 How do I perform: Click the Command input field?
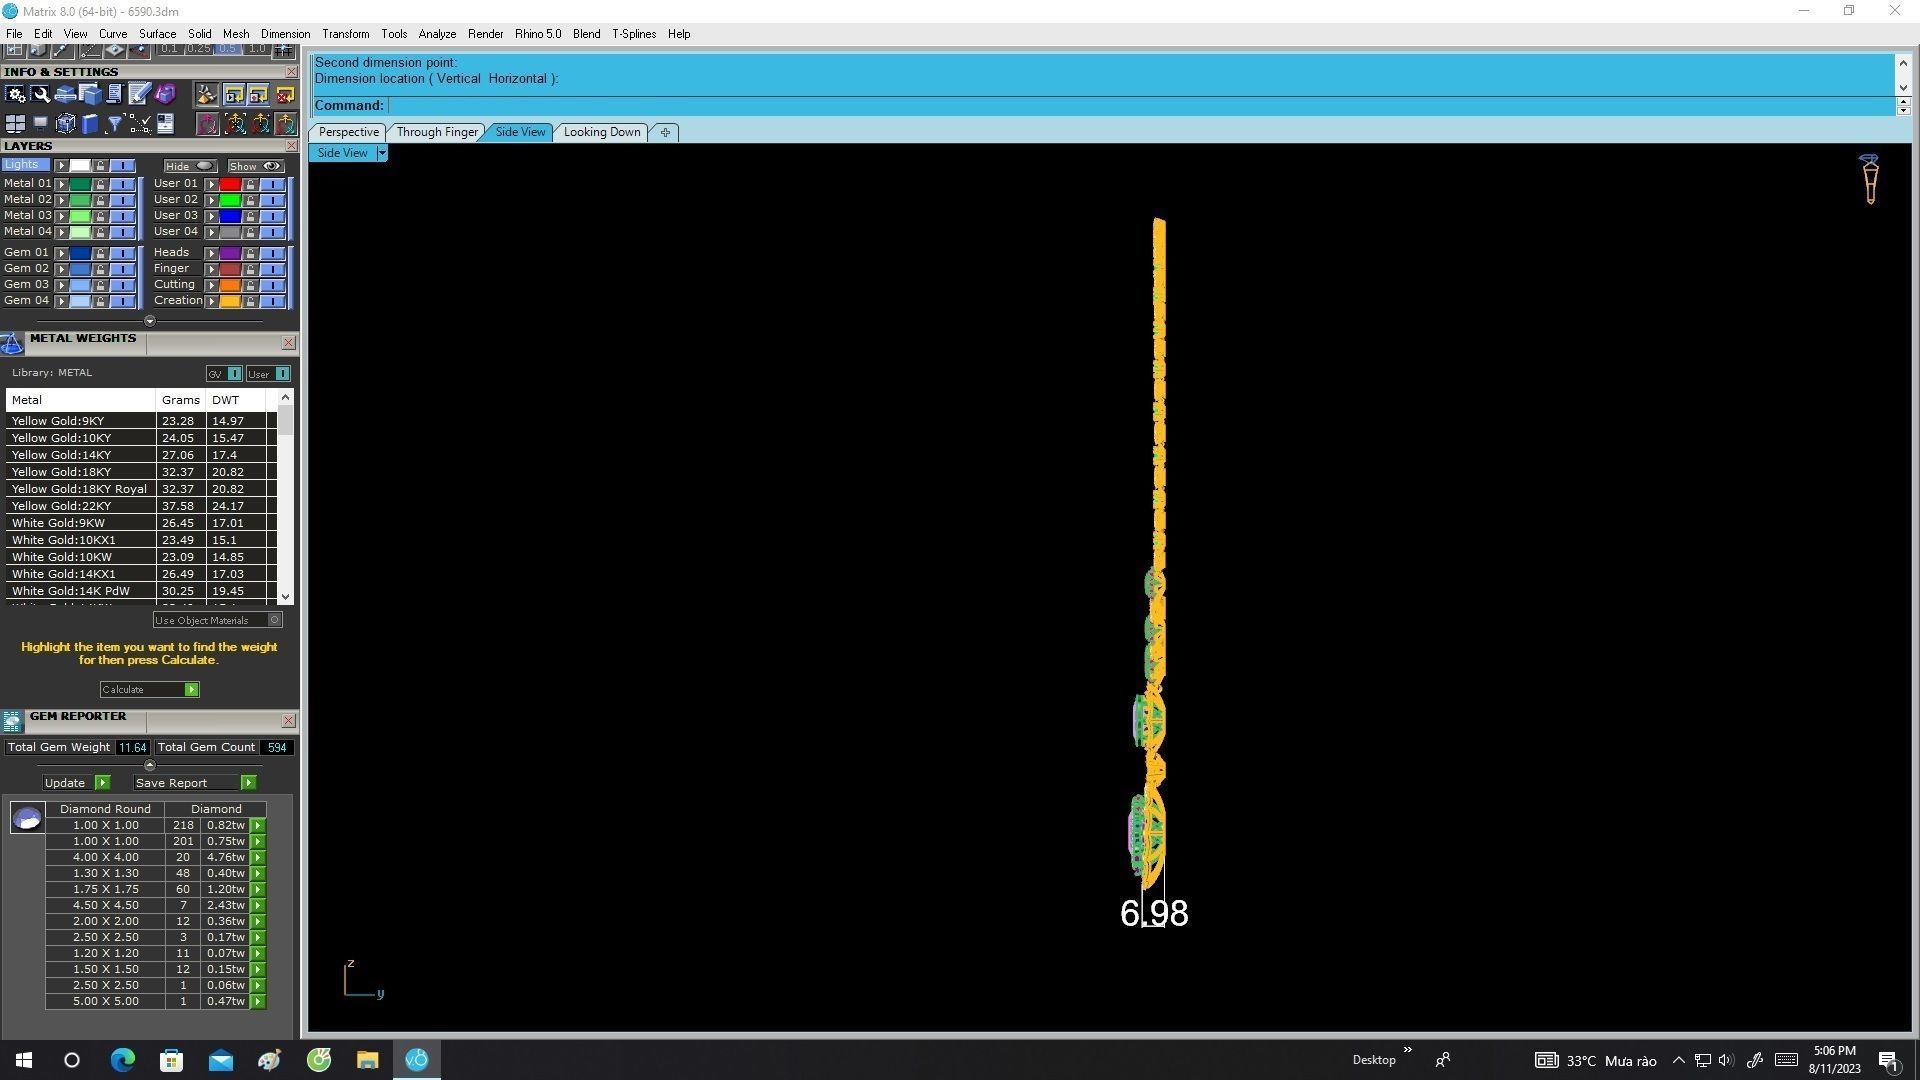click(1140, 106)
